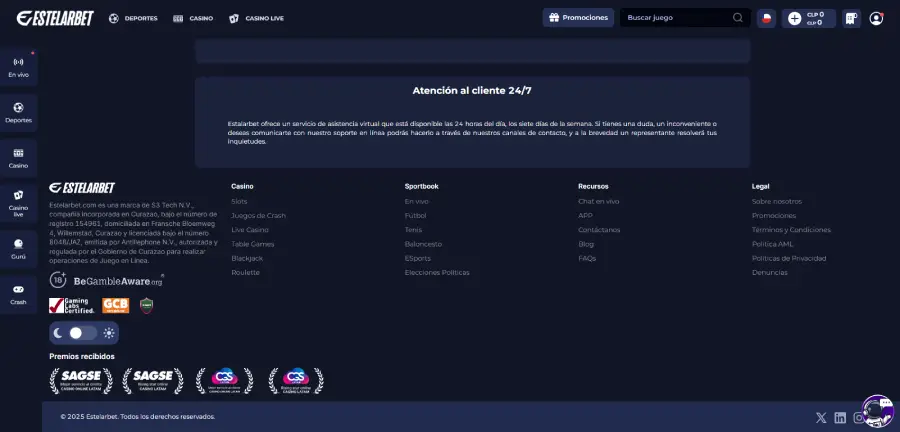Viewport: 900px width, 432px height.
Task: Click the Promociones button
Action: coord(578,18)
